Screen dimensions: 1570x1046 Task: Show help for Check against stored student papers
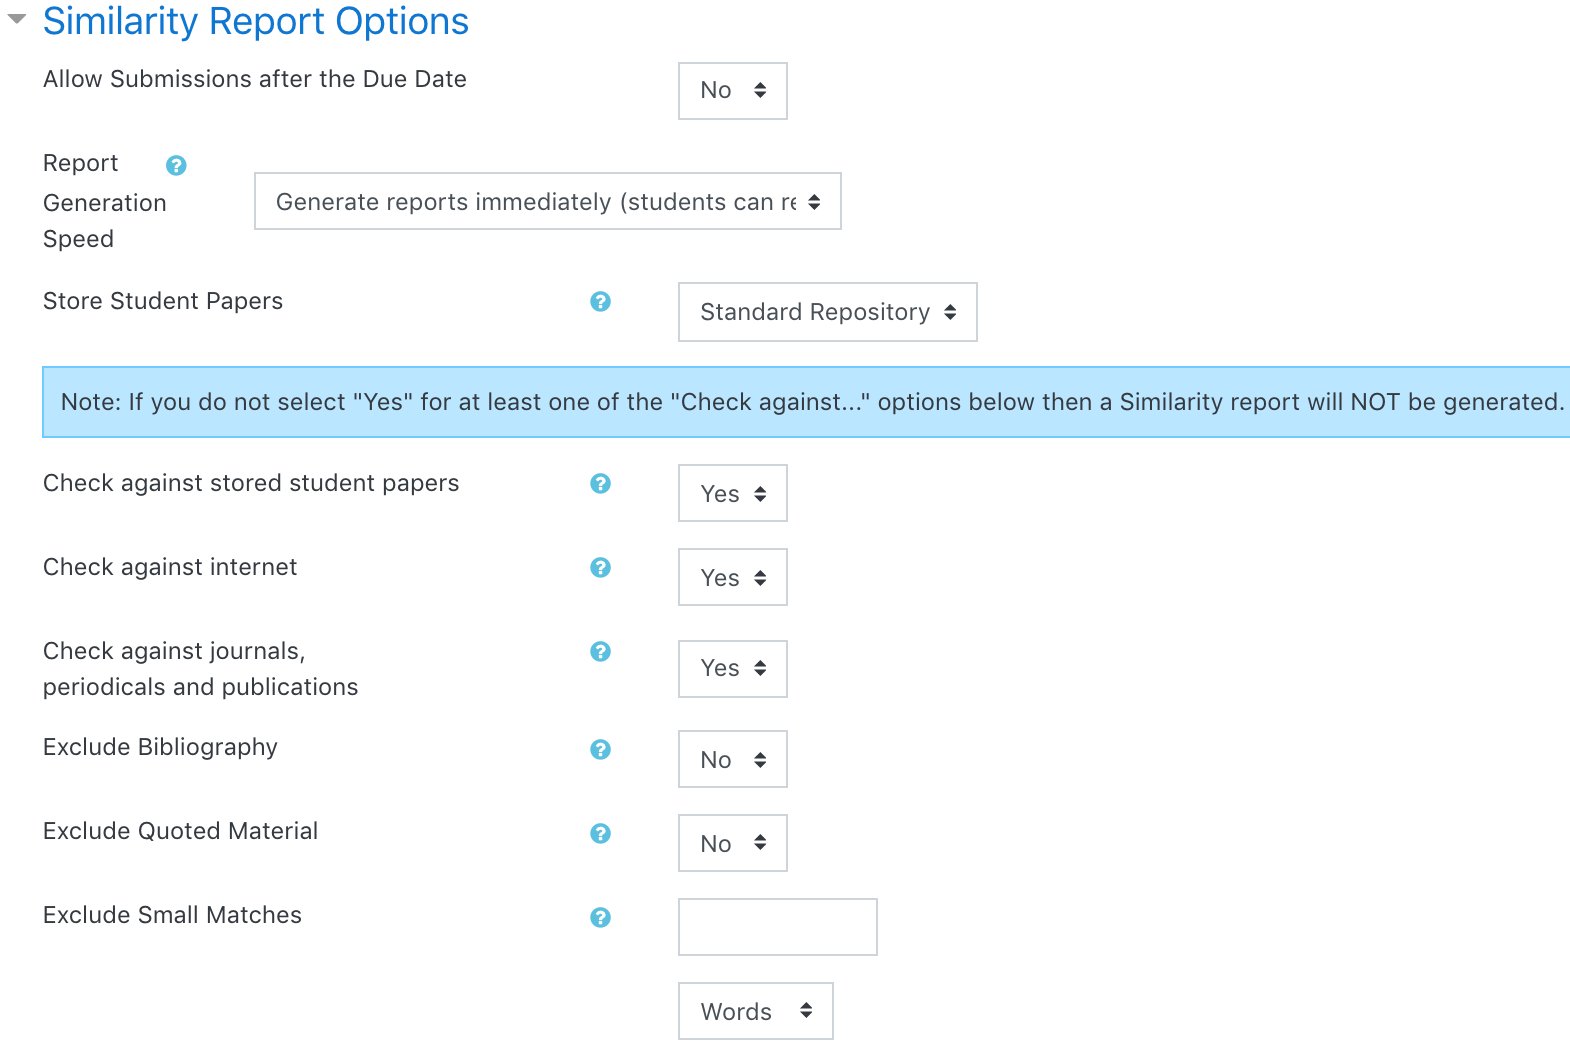(x=600, y=483)
